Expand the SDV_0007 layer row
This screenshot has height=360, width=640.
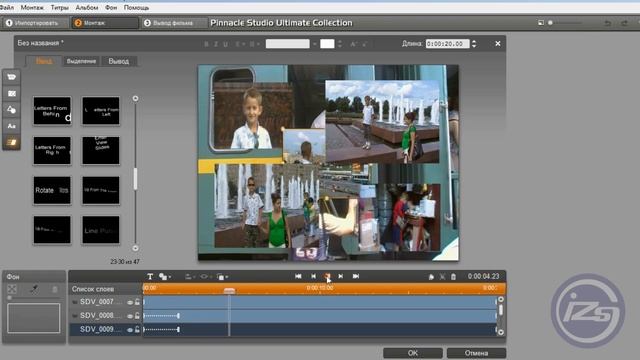click(x=75, y=302)
